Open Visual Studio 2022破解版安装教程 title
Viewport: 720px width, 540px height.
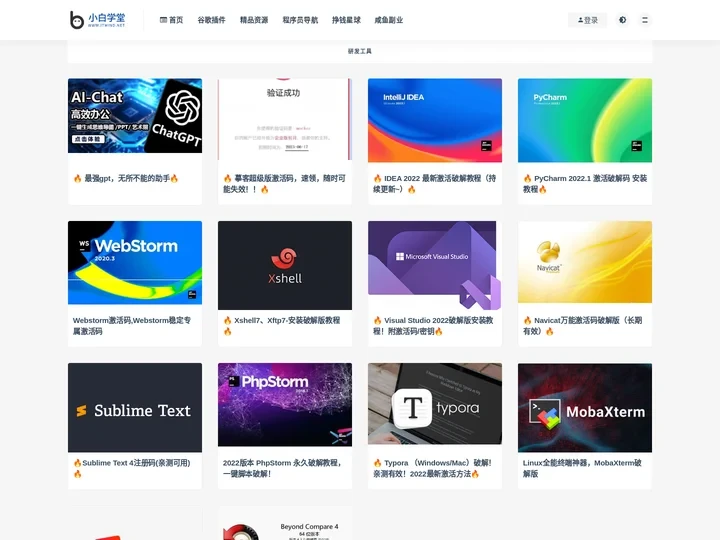433,326
